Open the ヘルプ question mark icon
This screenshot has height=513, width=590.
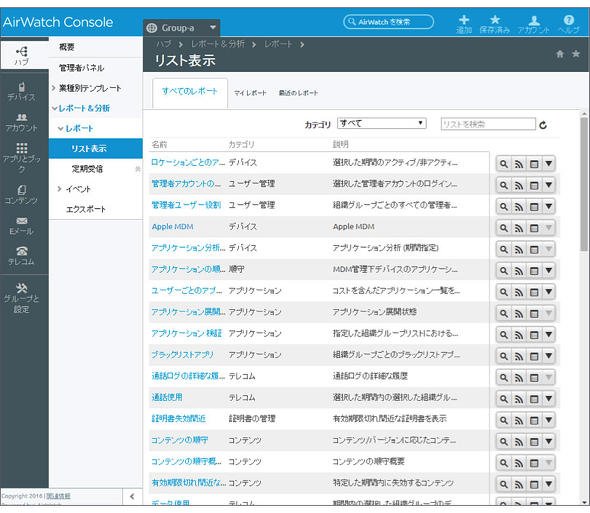click(x=569, y=24)
